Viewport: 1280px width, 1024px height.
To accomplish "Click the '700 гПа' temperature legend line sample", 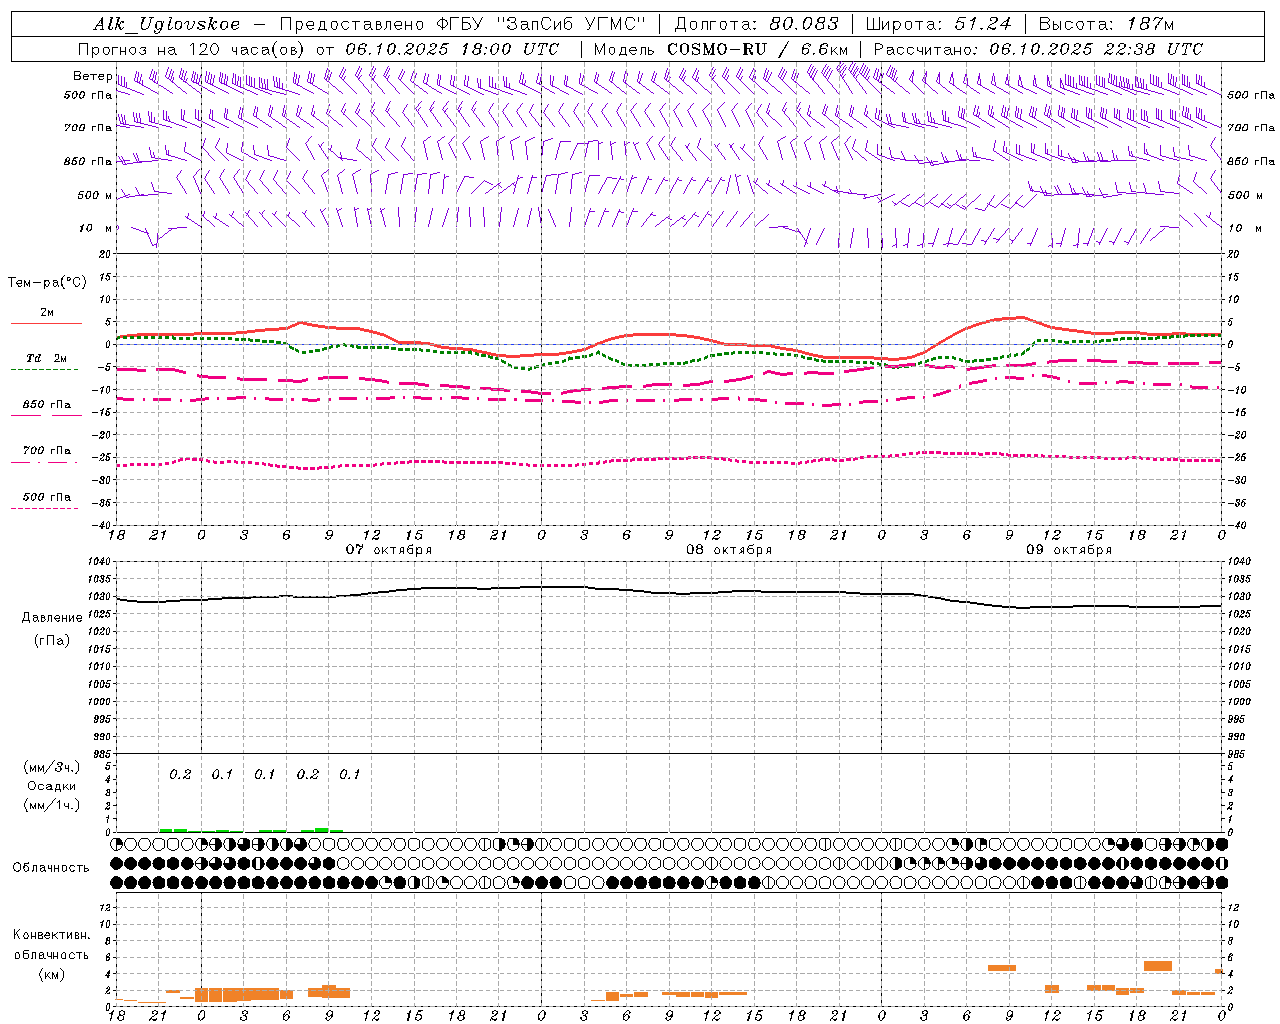I will [x=44, y=462].
